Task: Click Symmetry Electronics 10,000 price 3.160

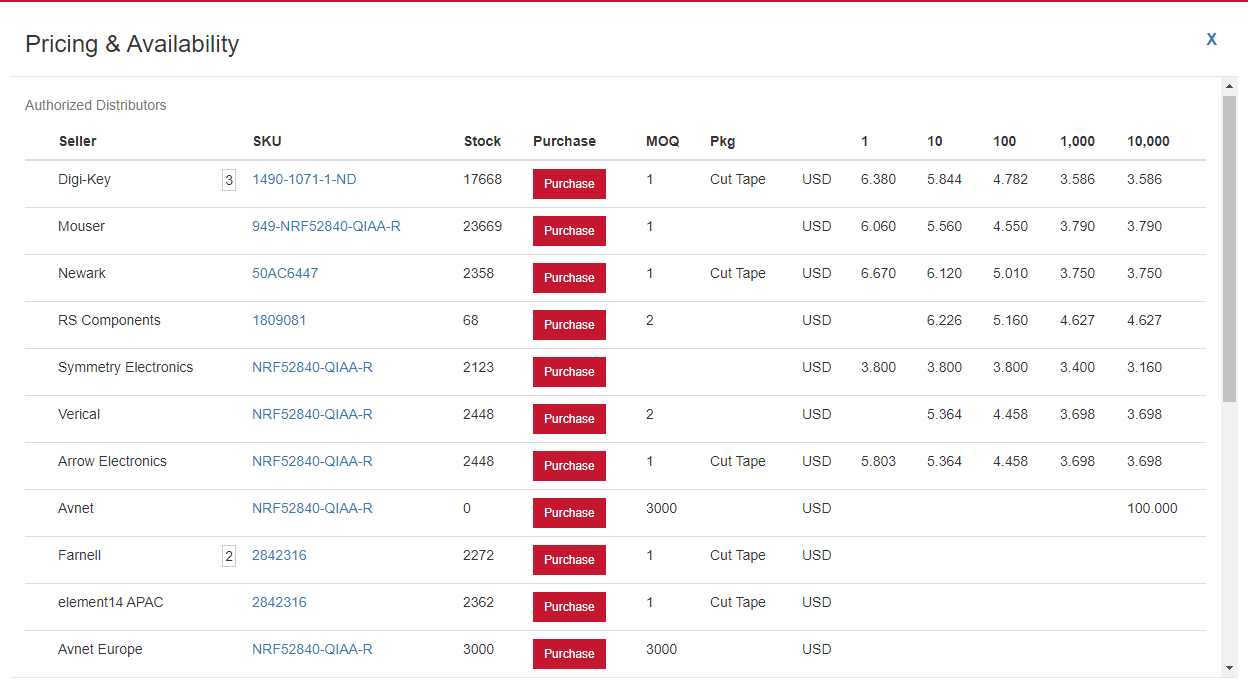Action: pyautogui.click(x=1144, y=368)
